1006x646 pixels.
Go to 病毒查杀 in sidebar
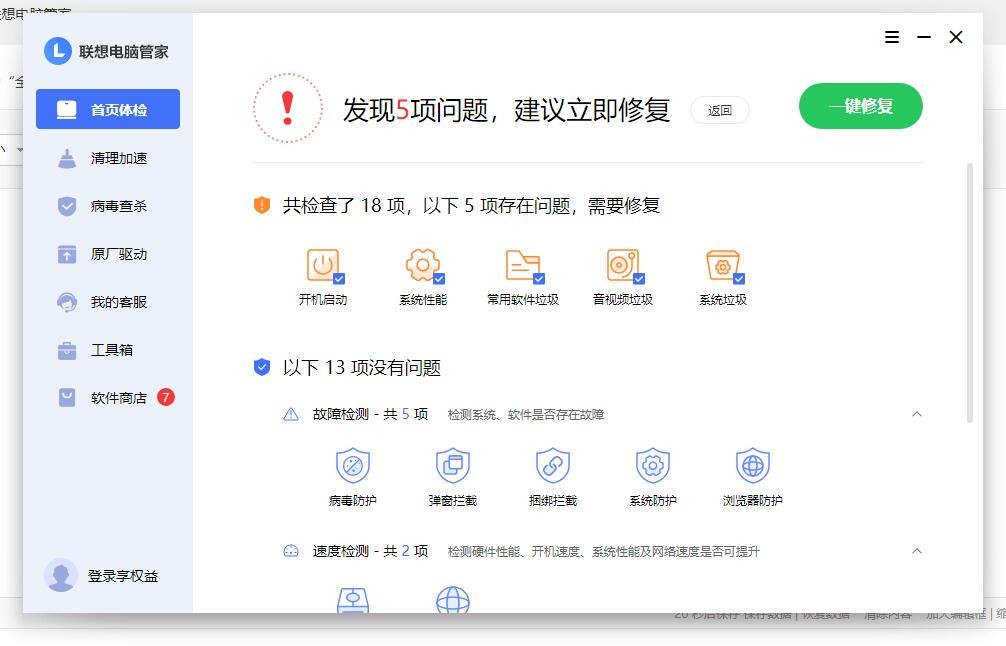108,206
